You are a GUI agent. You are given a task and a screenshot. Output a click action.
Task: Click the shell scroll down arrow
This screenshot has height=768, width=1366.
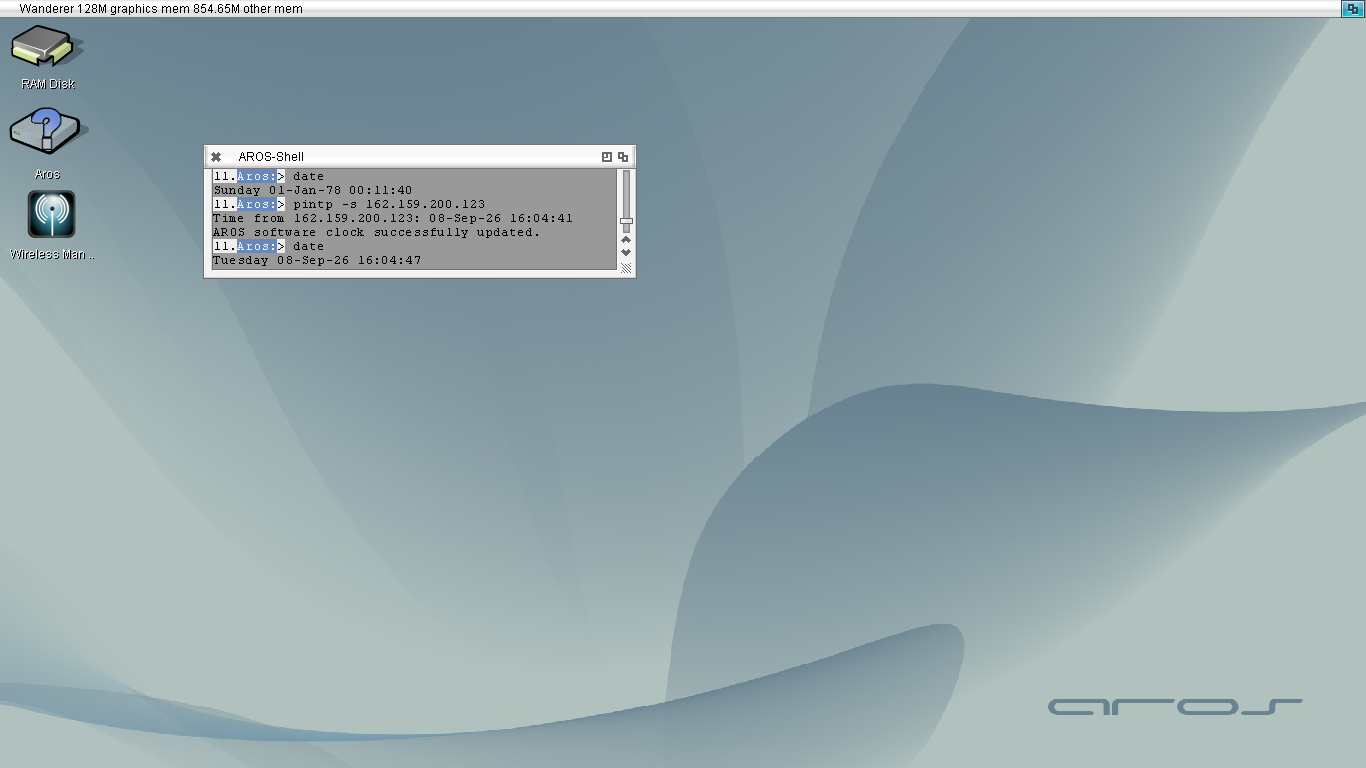pyautogui.click(x=626, y=252)
